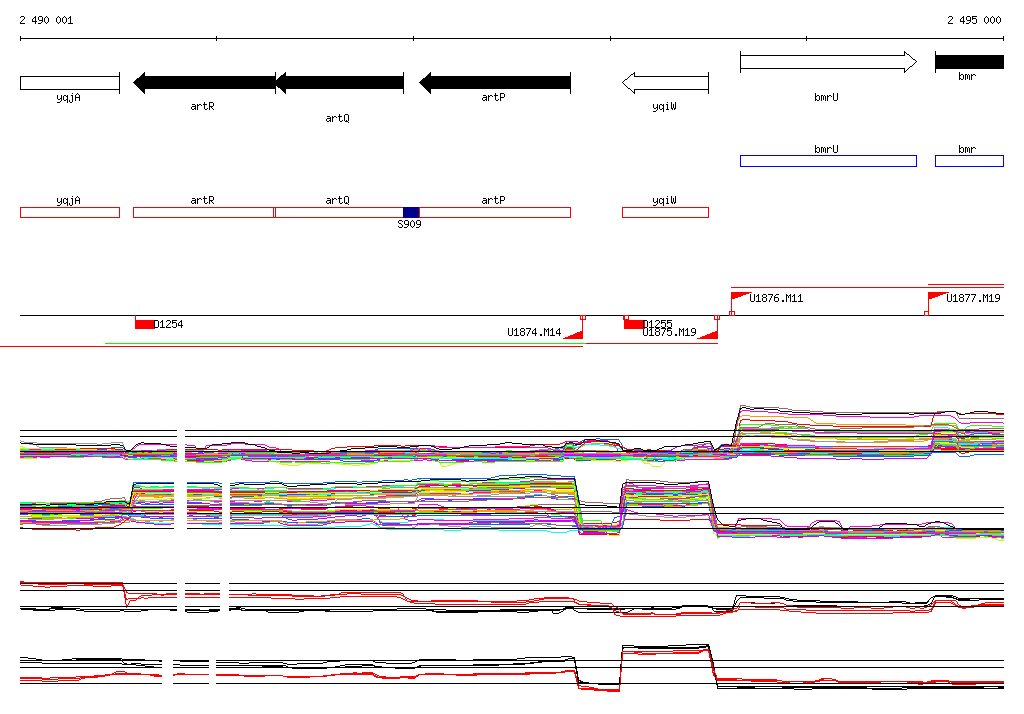Viewport: 1024px width, 714px height.
Task: Click the yqjA white gene arrow
Action: tap(70, 83)
